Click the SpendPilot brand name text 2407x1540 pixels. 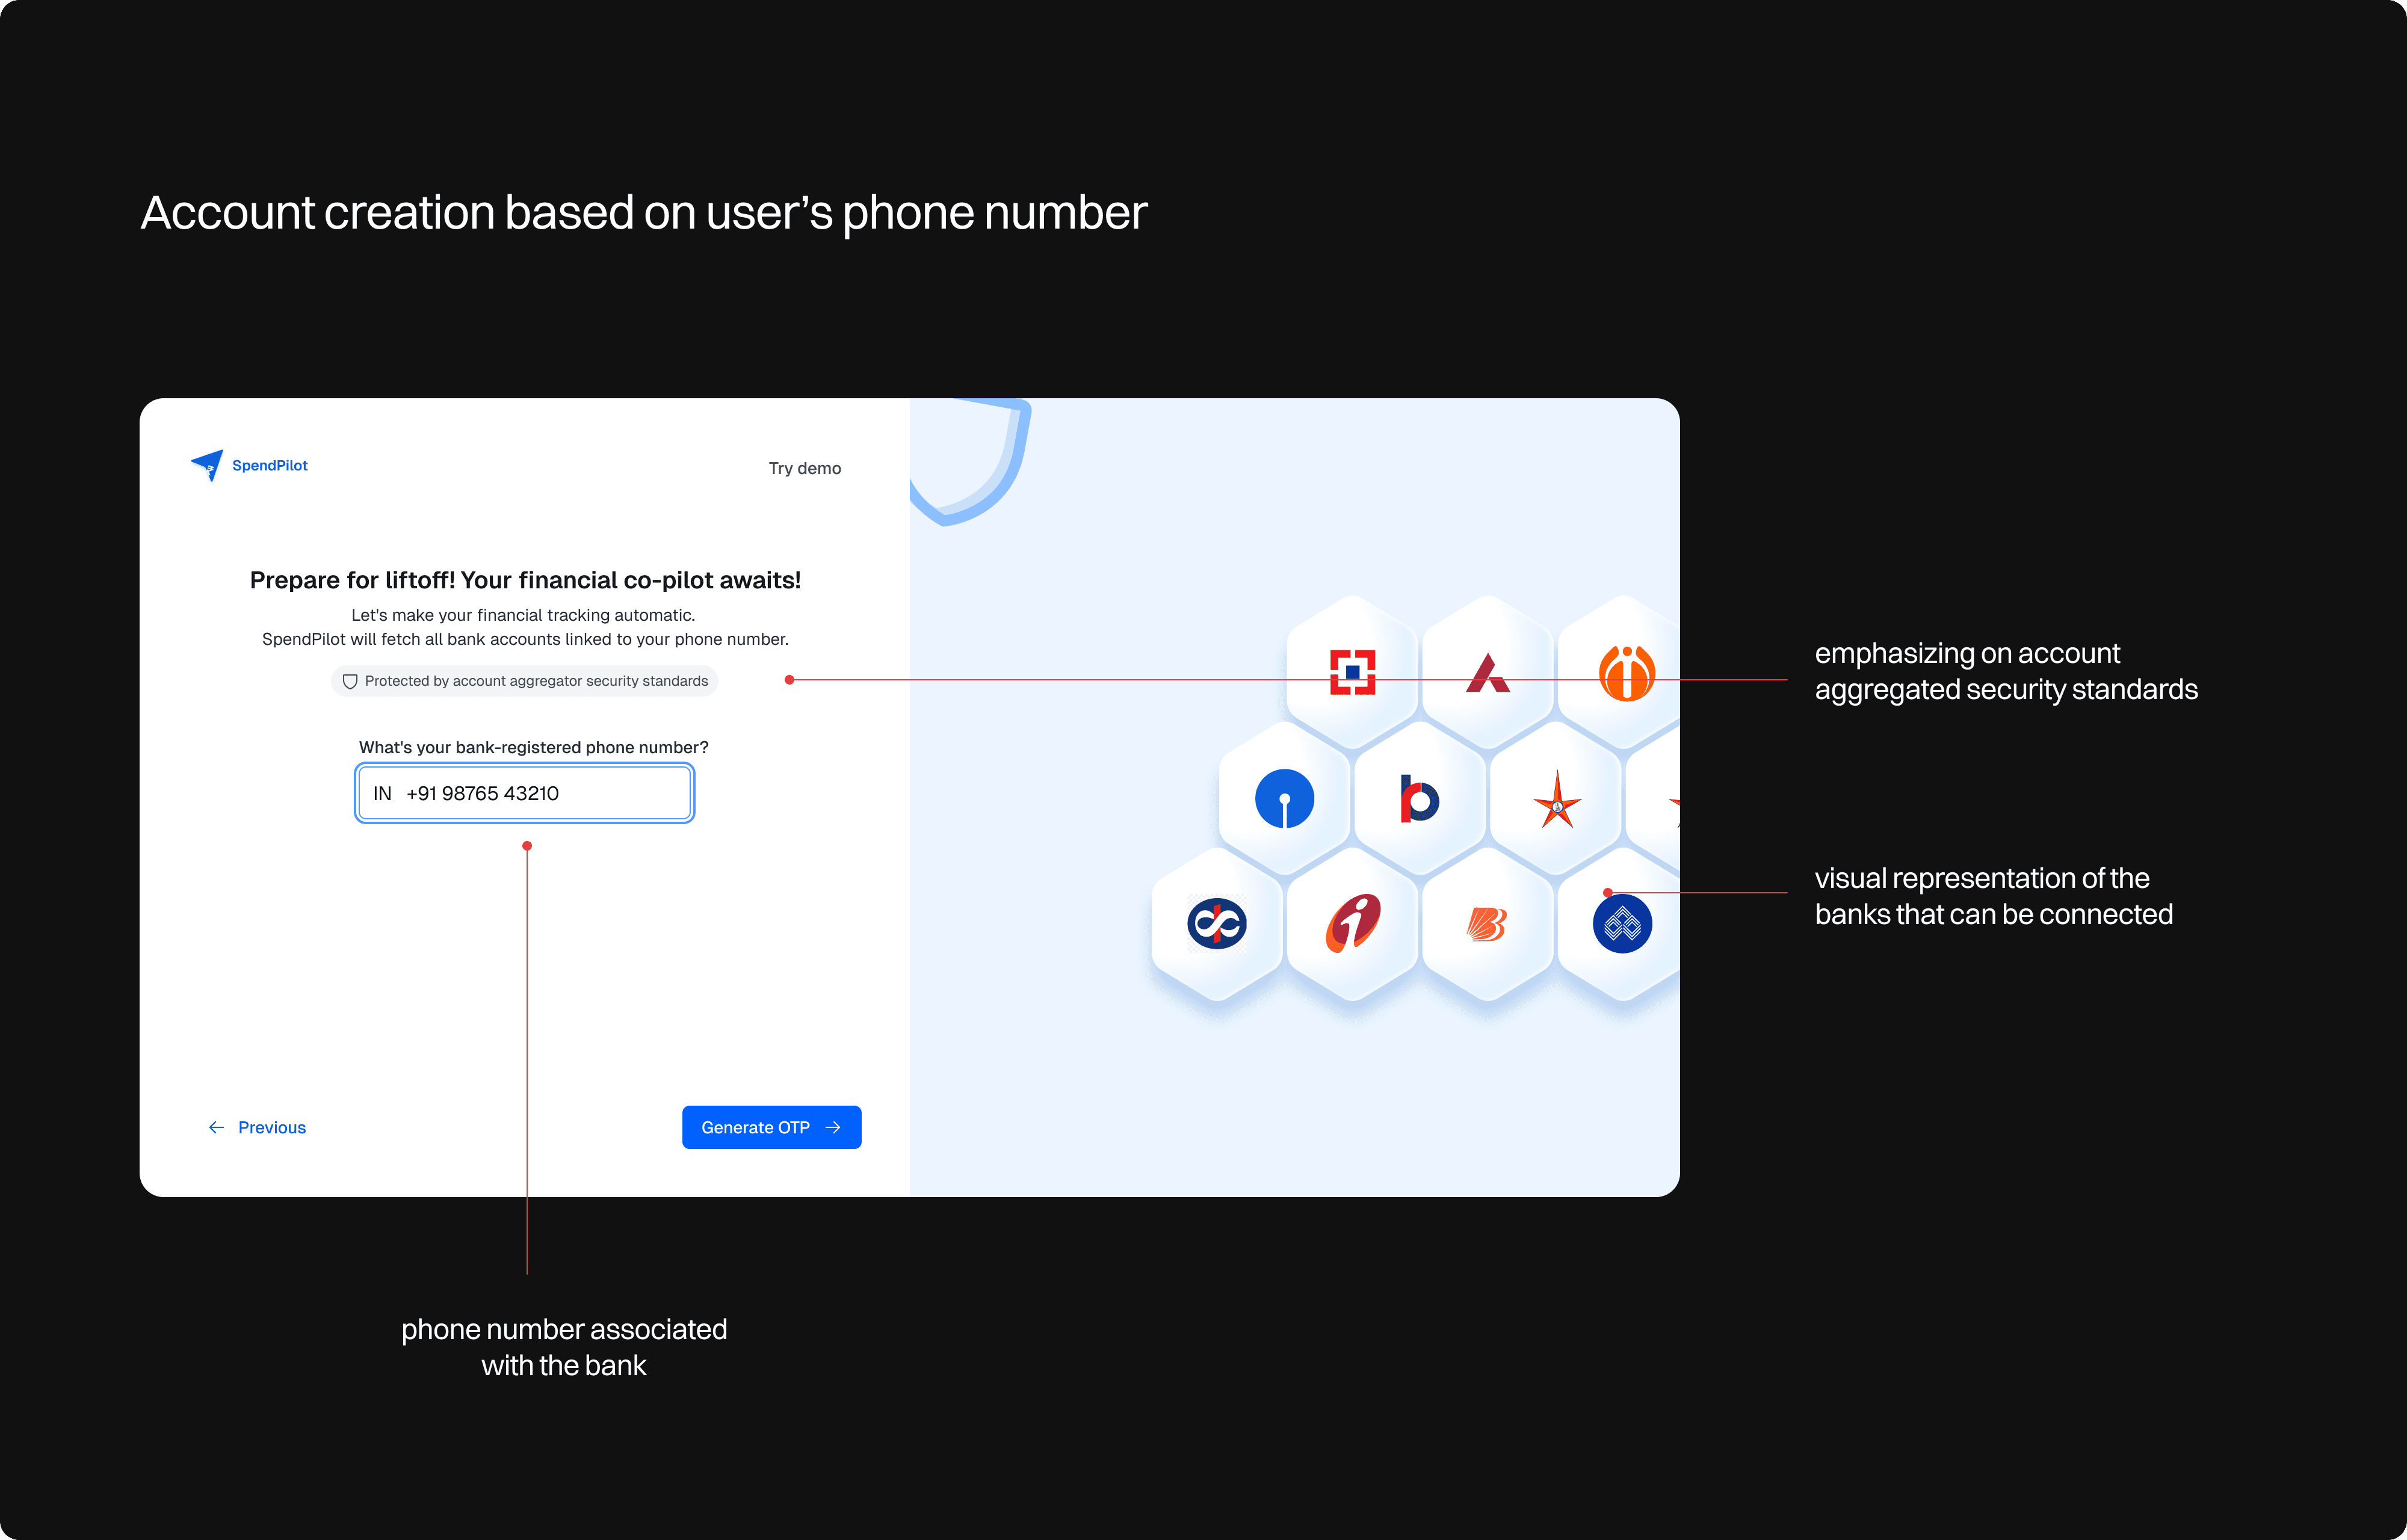click(269, 466)
